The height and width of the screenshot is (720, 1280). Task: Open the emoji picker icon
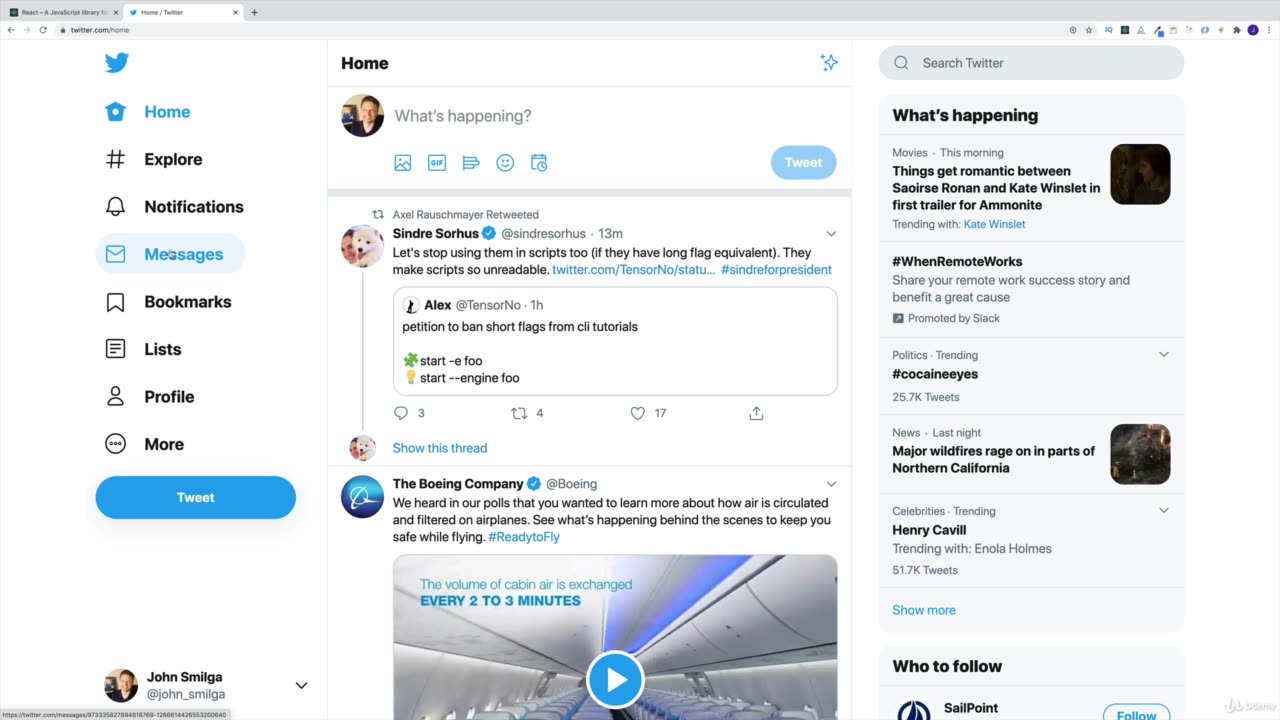[505, 163]
